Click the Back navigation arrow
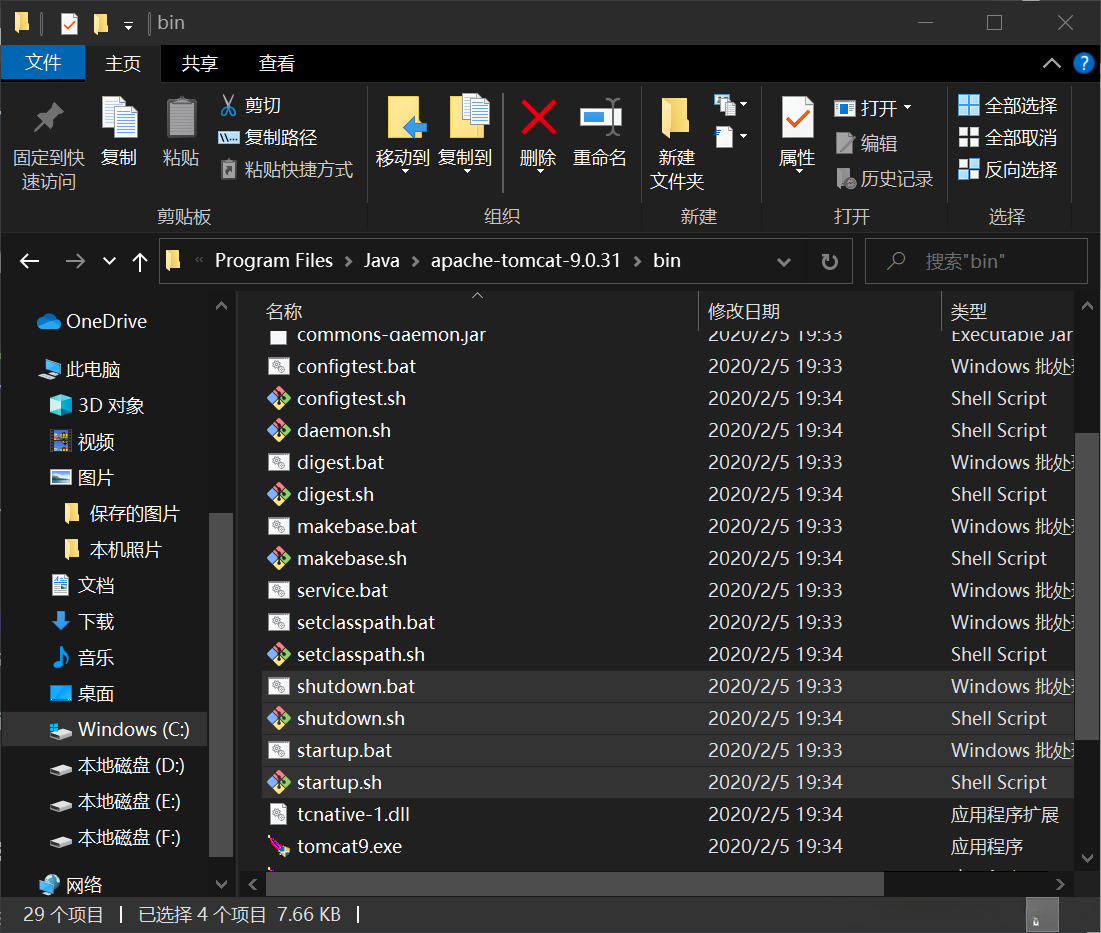The height and width of the screenshot is (933, 1101). pyautogui.click(x=29, y=262)
